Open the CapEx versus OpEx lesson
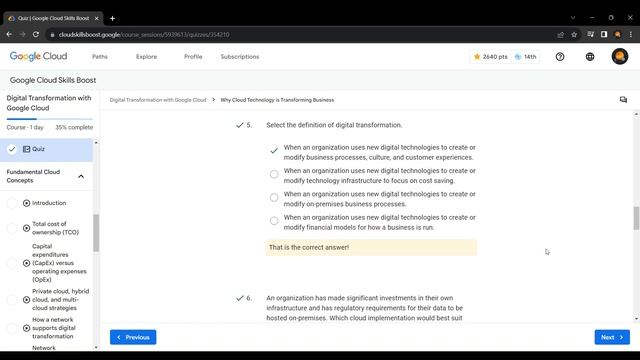Image resolution: width=640 pixels, height=360 pixels. click(x=59, y=263)
